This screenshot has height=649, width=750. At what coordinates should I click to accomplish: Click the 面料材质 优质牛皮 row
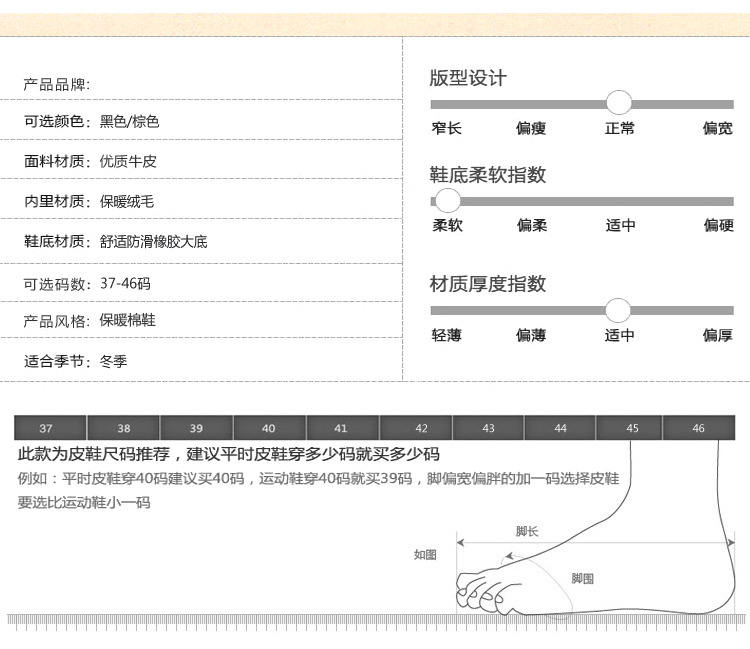91,161
